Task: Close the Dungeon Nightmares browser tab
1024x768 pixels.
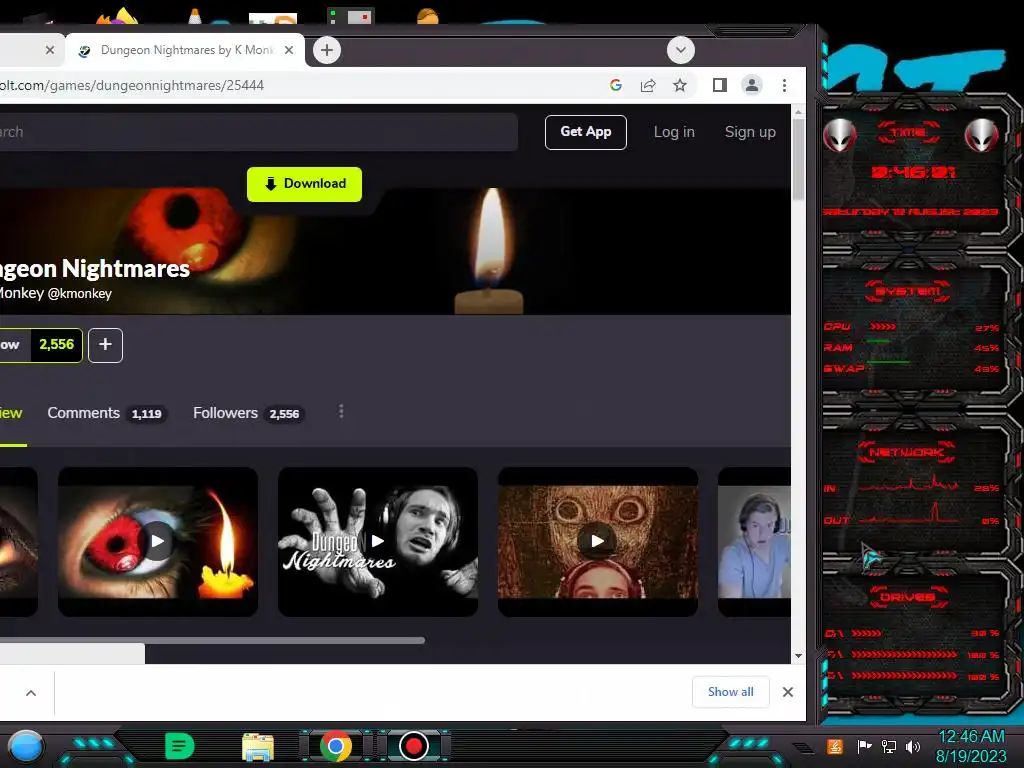Action: tap(289, 50)
